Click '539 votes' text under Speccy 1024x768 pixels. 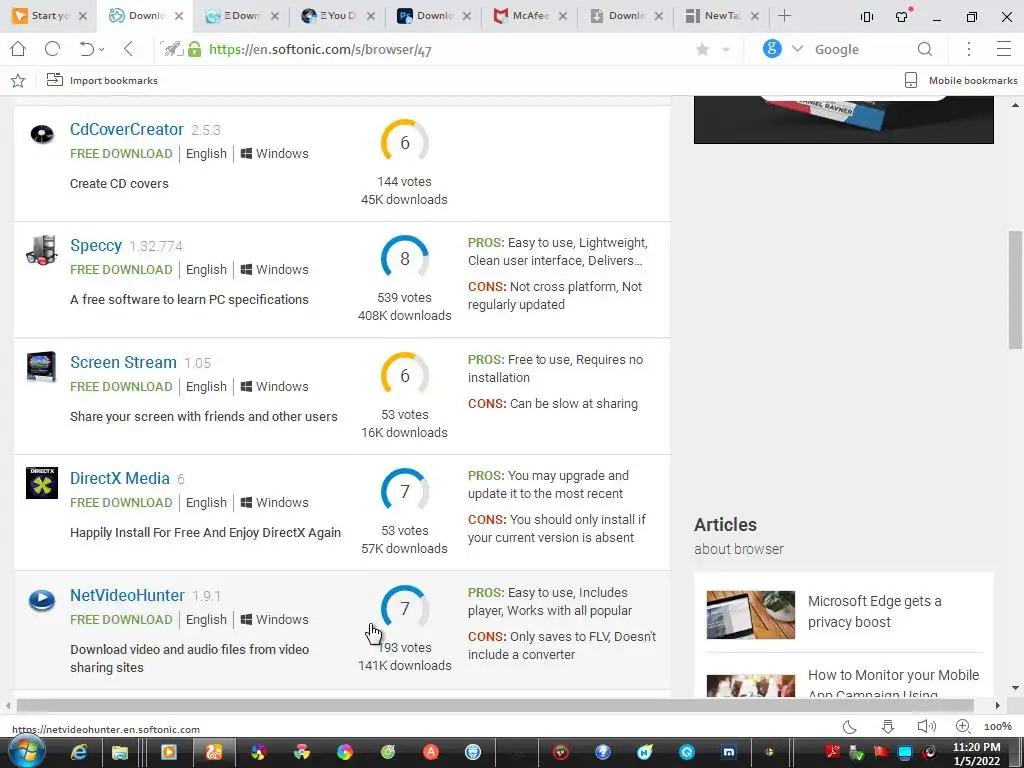[x=405, y=298]
